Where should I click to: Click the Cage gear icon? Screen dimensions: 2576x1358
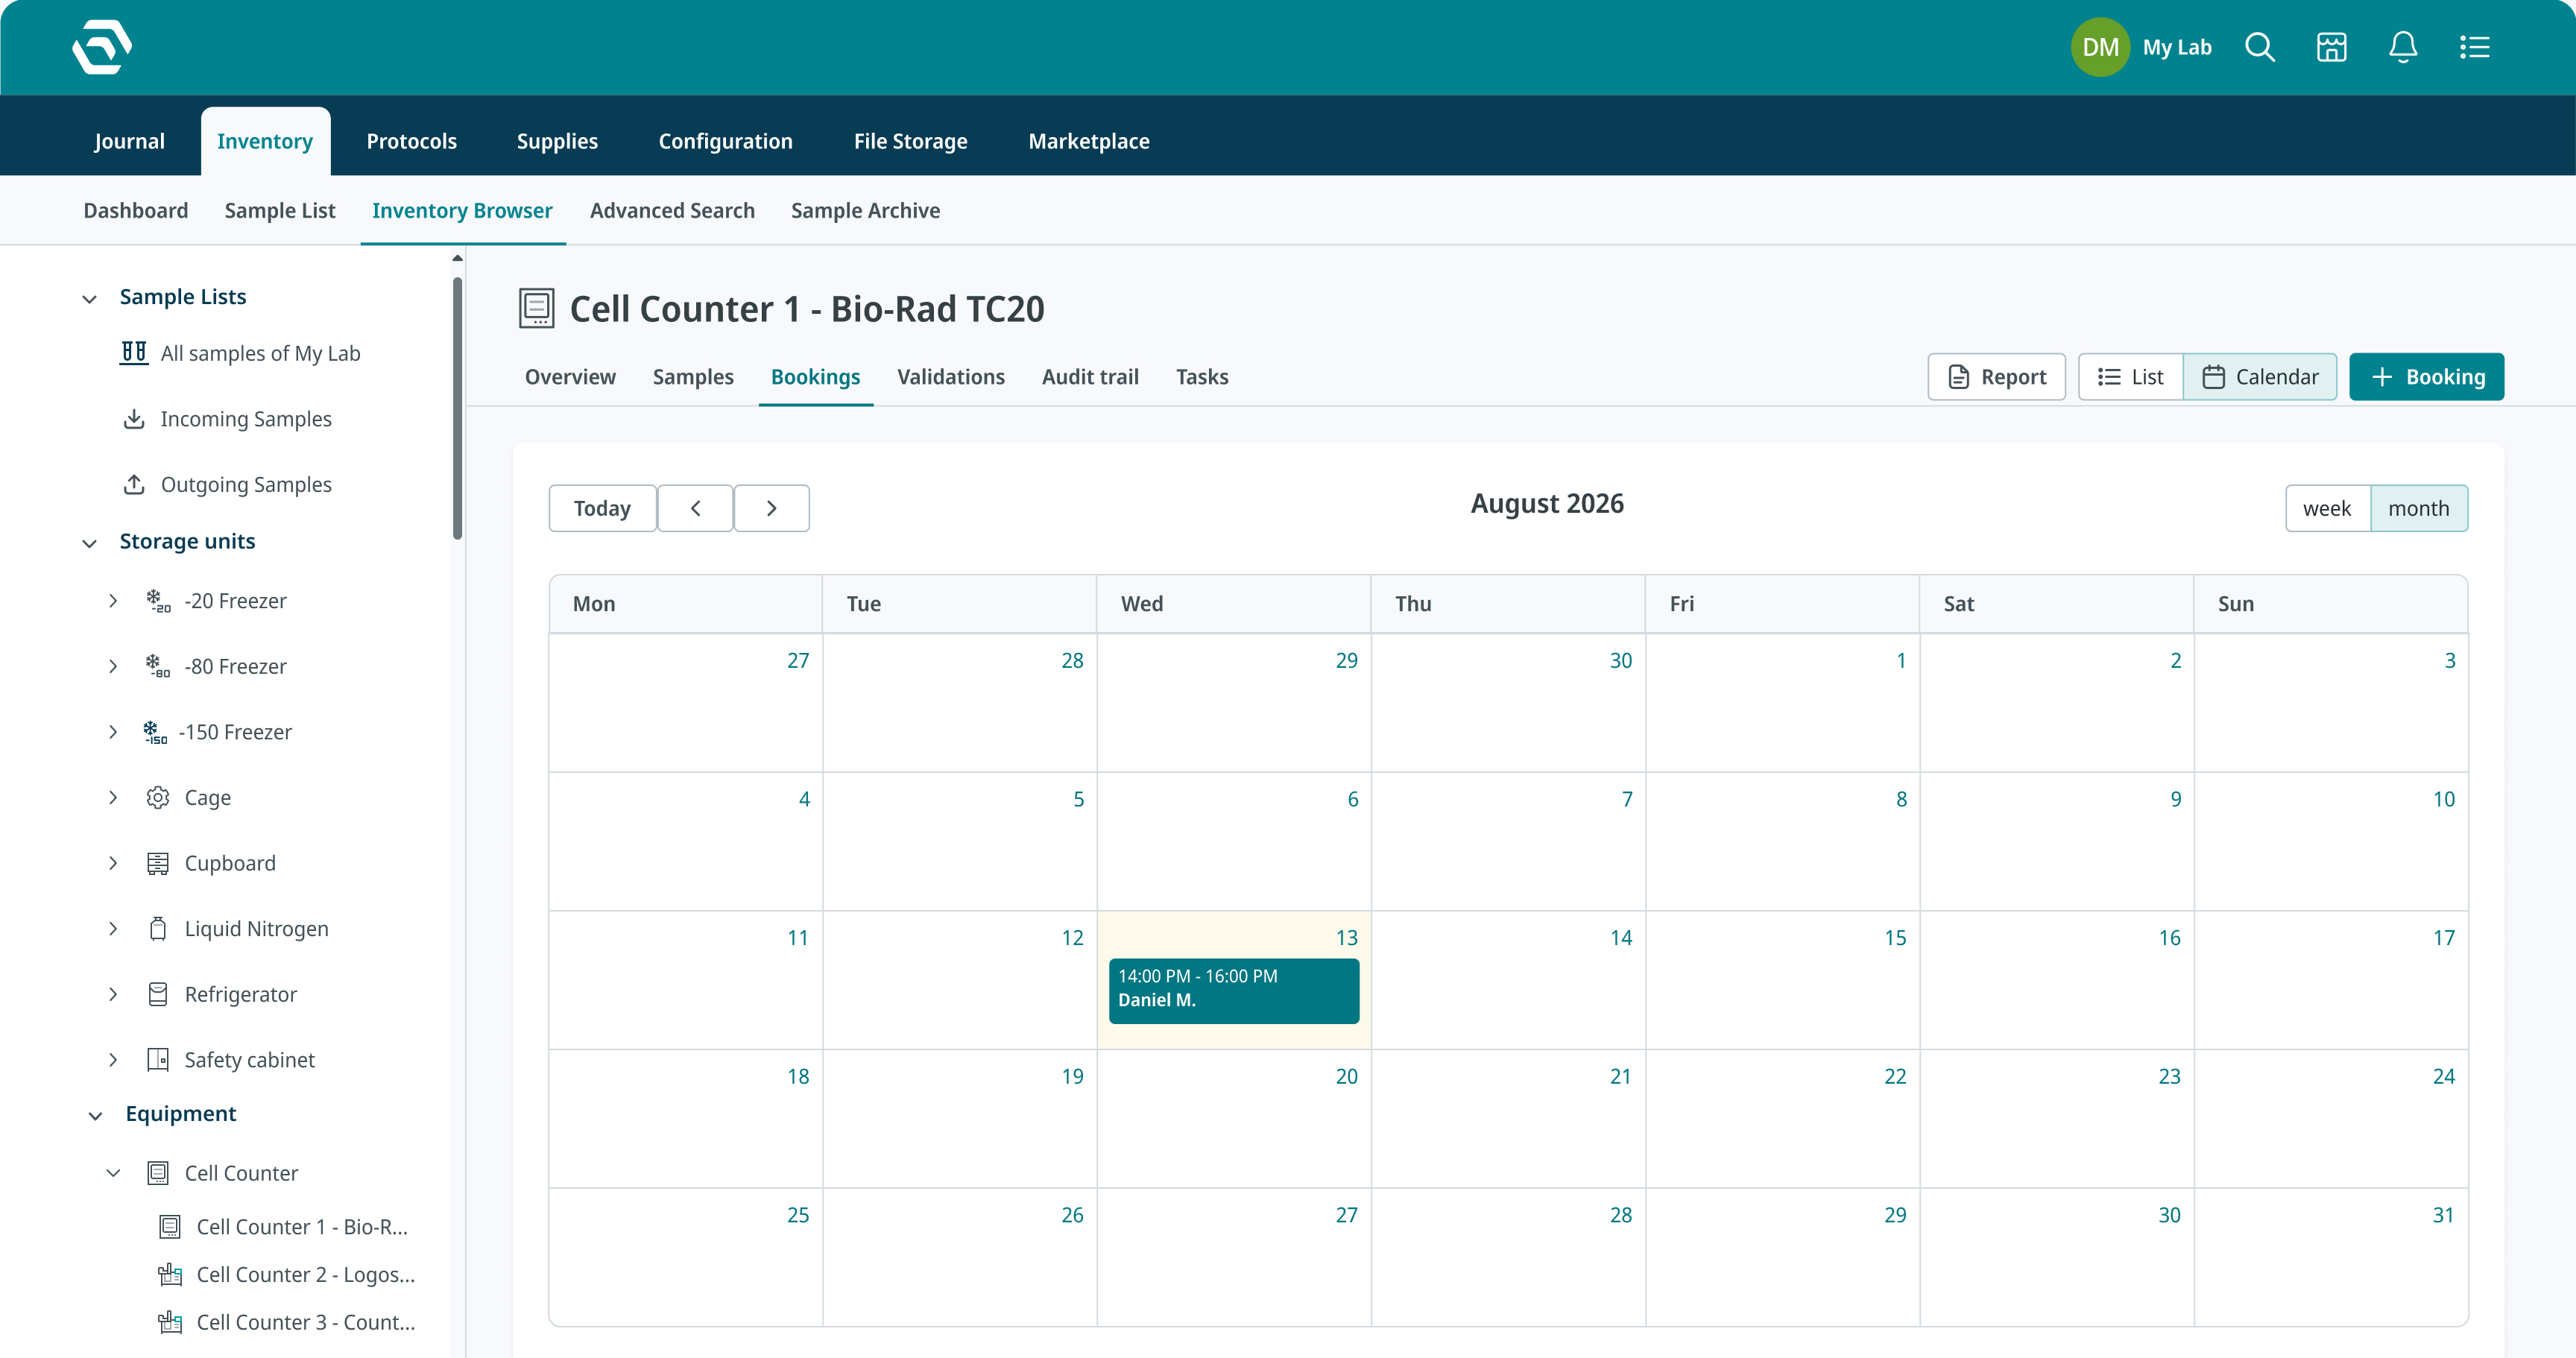click(157, 797)
